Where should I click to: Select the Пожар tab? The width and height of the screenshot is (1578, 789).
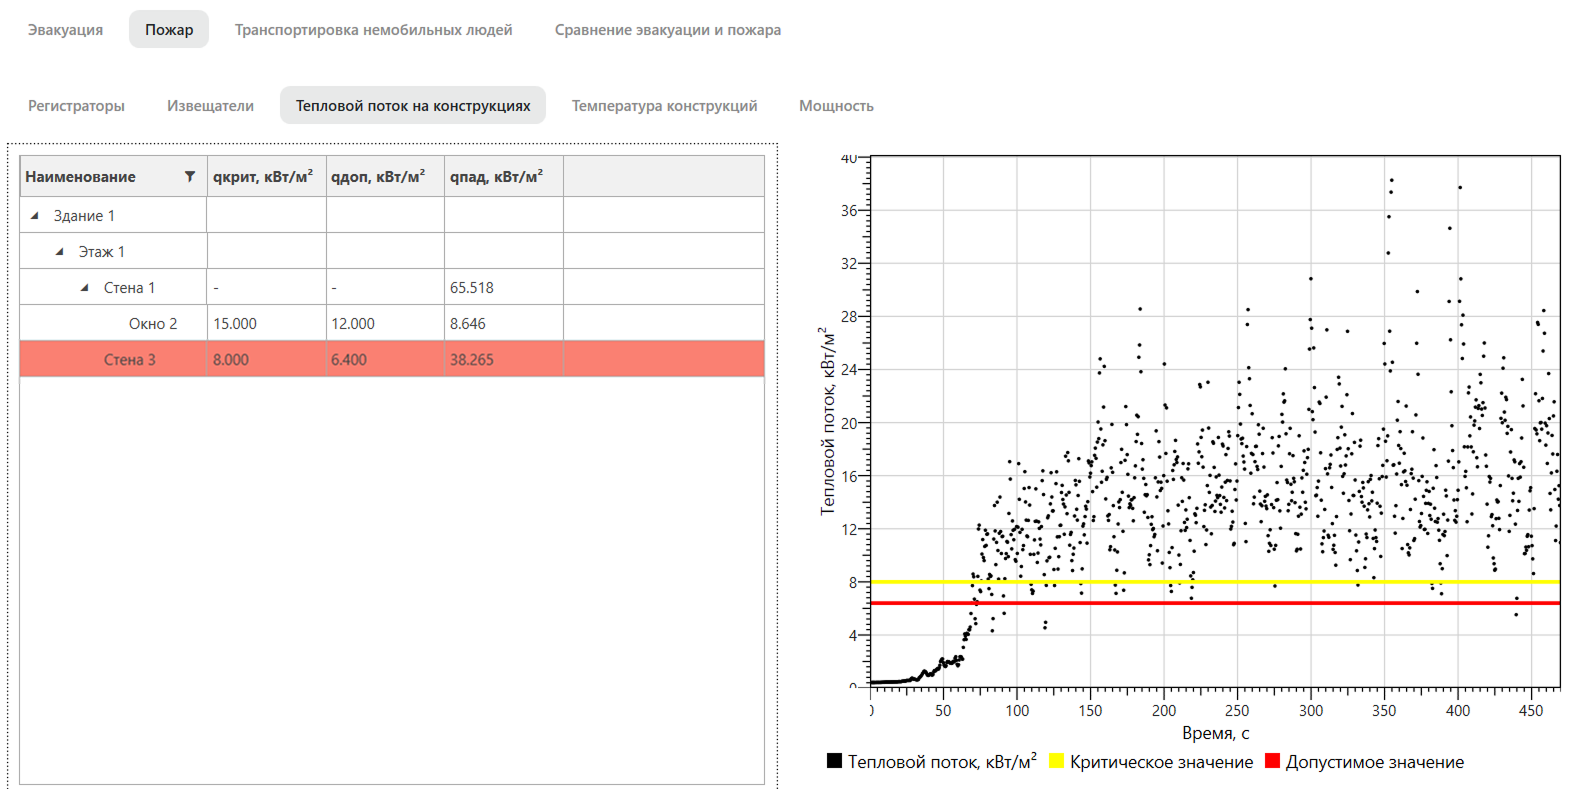pyautogui.click(x=169, y=30)
